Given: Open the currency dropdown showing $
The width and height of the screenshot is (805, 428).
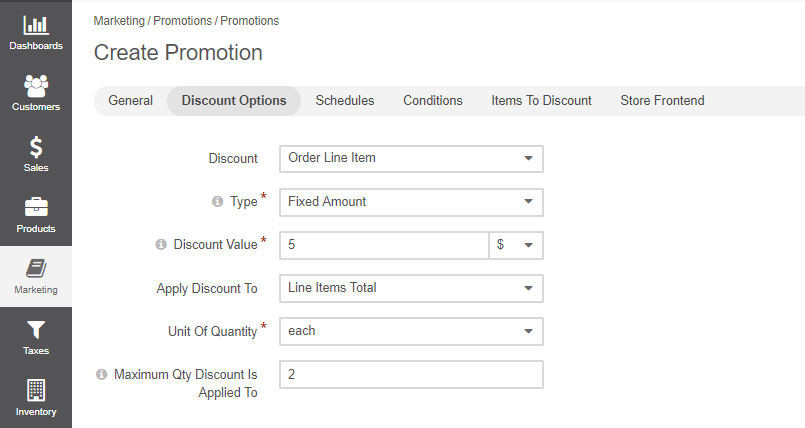Looking at the screenshot, I should 515,245.
